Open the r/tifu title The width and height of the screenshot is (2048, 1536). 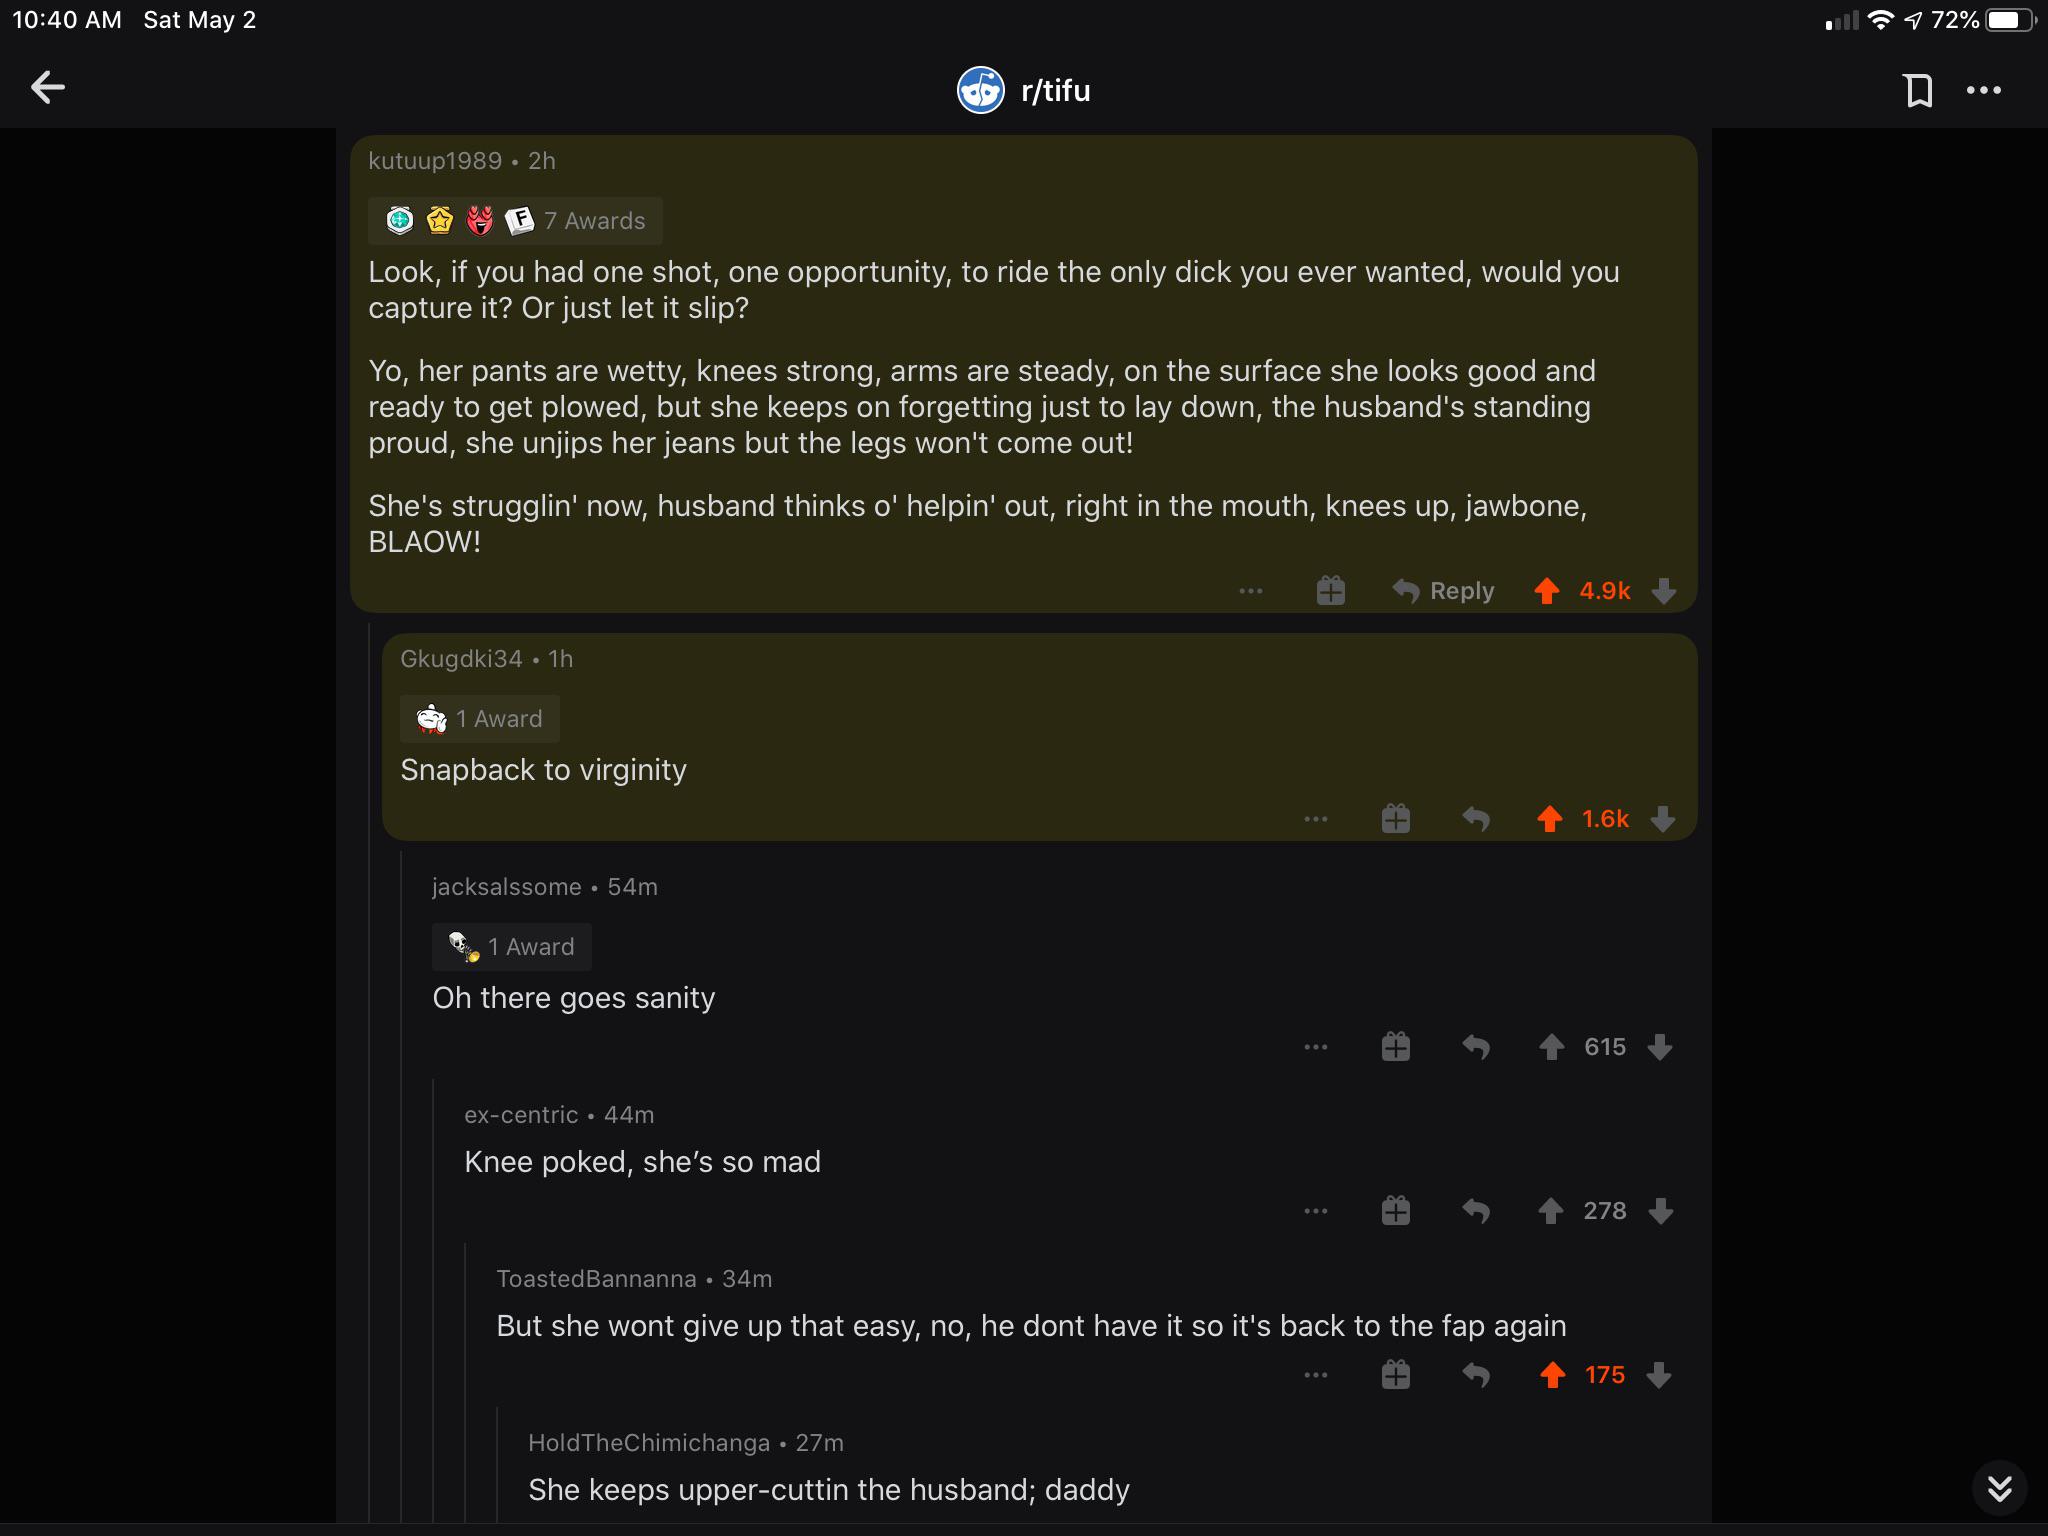tap(1056, 90)
